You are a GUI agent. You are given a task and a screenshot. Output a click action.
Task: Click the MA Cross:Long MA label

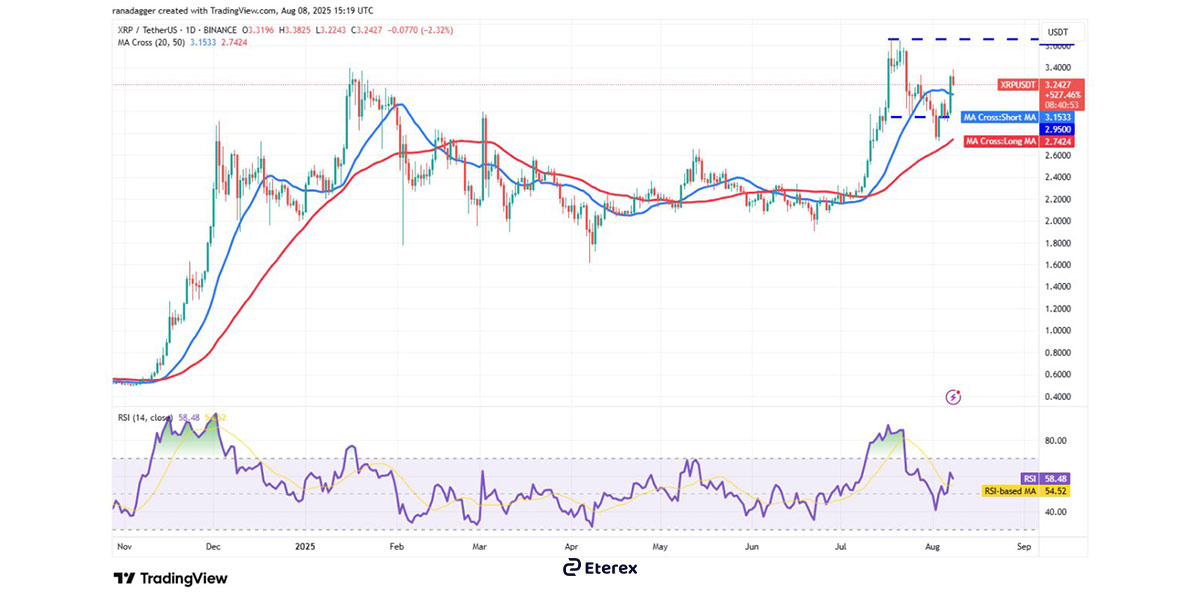1001,142
